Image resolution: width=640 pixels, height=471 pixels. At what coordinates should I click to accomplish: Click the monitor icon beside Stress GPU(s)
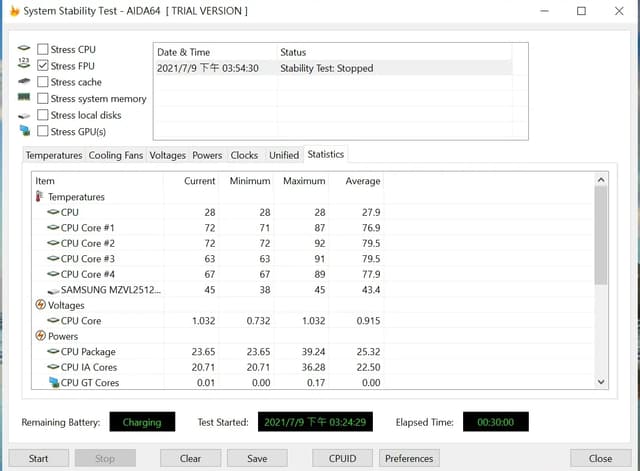pos(25,130)
